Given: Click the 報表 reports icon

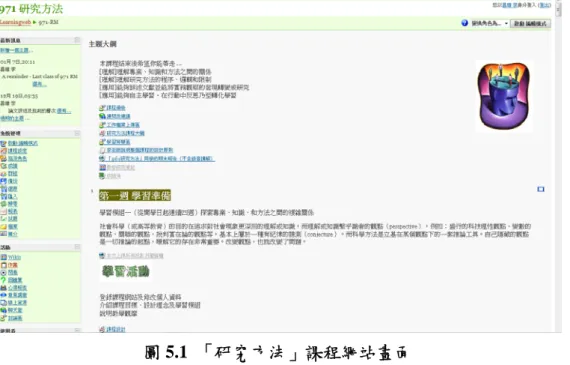Looking at the screenshot, I should [3, 211].
